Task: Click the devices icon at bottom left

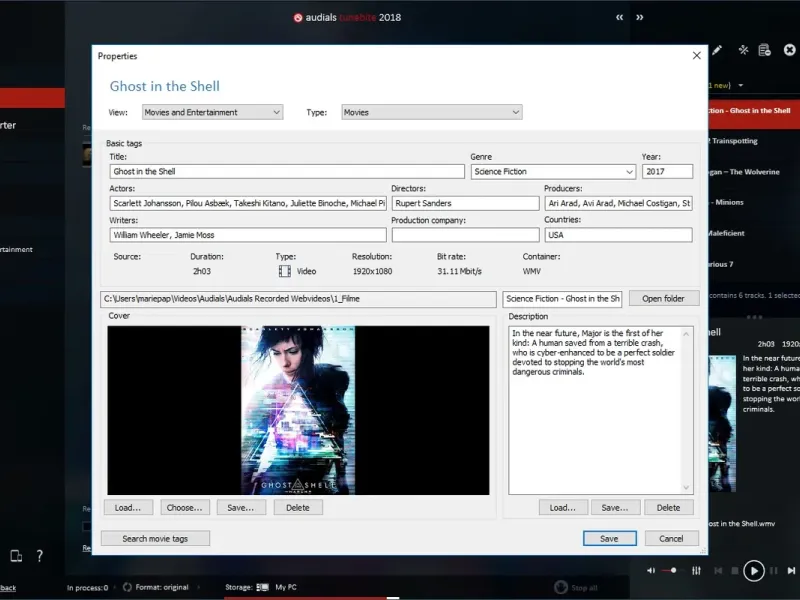Action: pyautogui.click(x=16, y=556)
